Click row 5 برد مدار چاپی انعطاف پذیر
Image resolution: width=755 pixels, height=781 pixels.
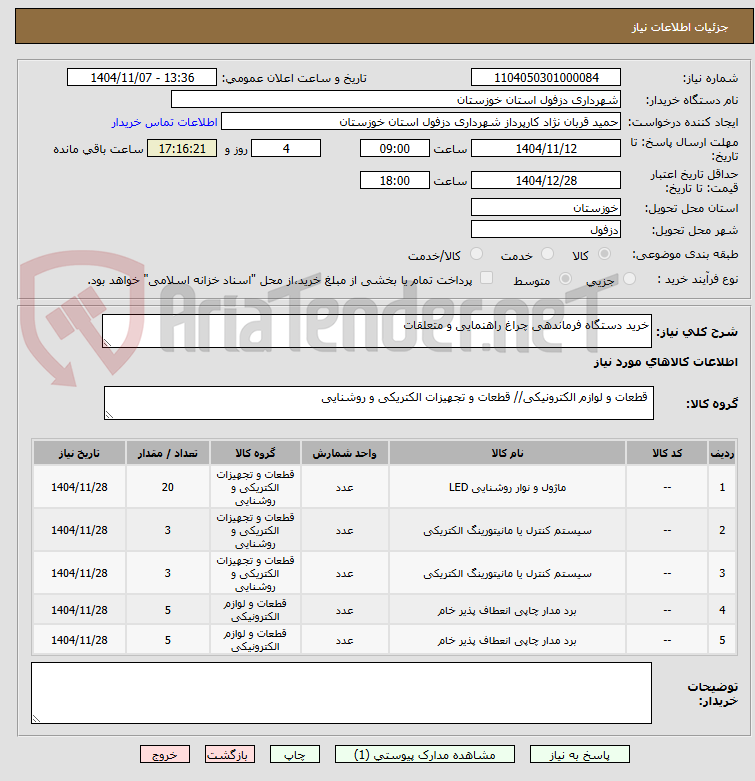click(507, 640)
